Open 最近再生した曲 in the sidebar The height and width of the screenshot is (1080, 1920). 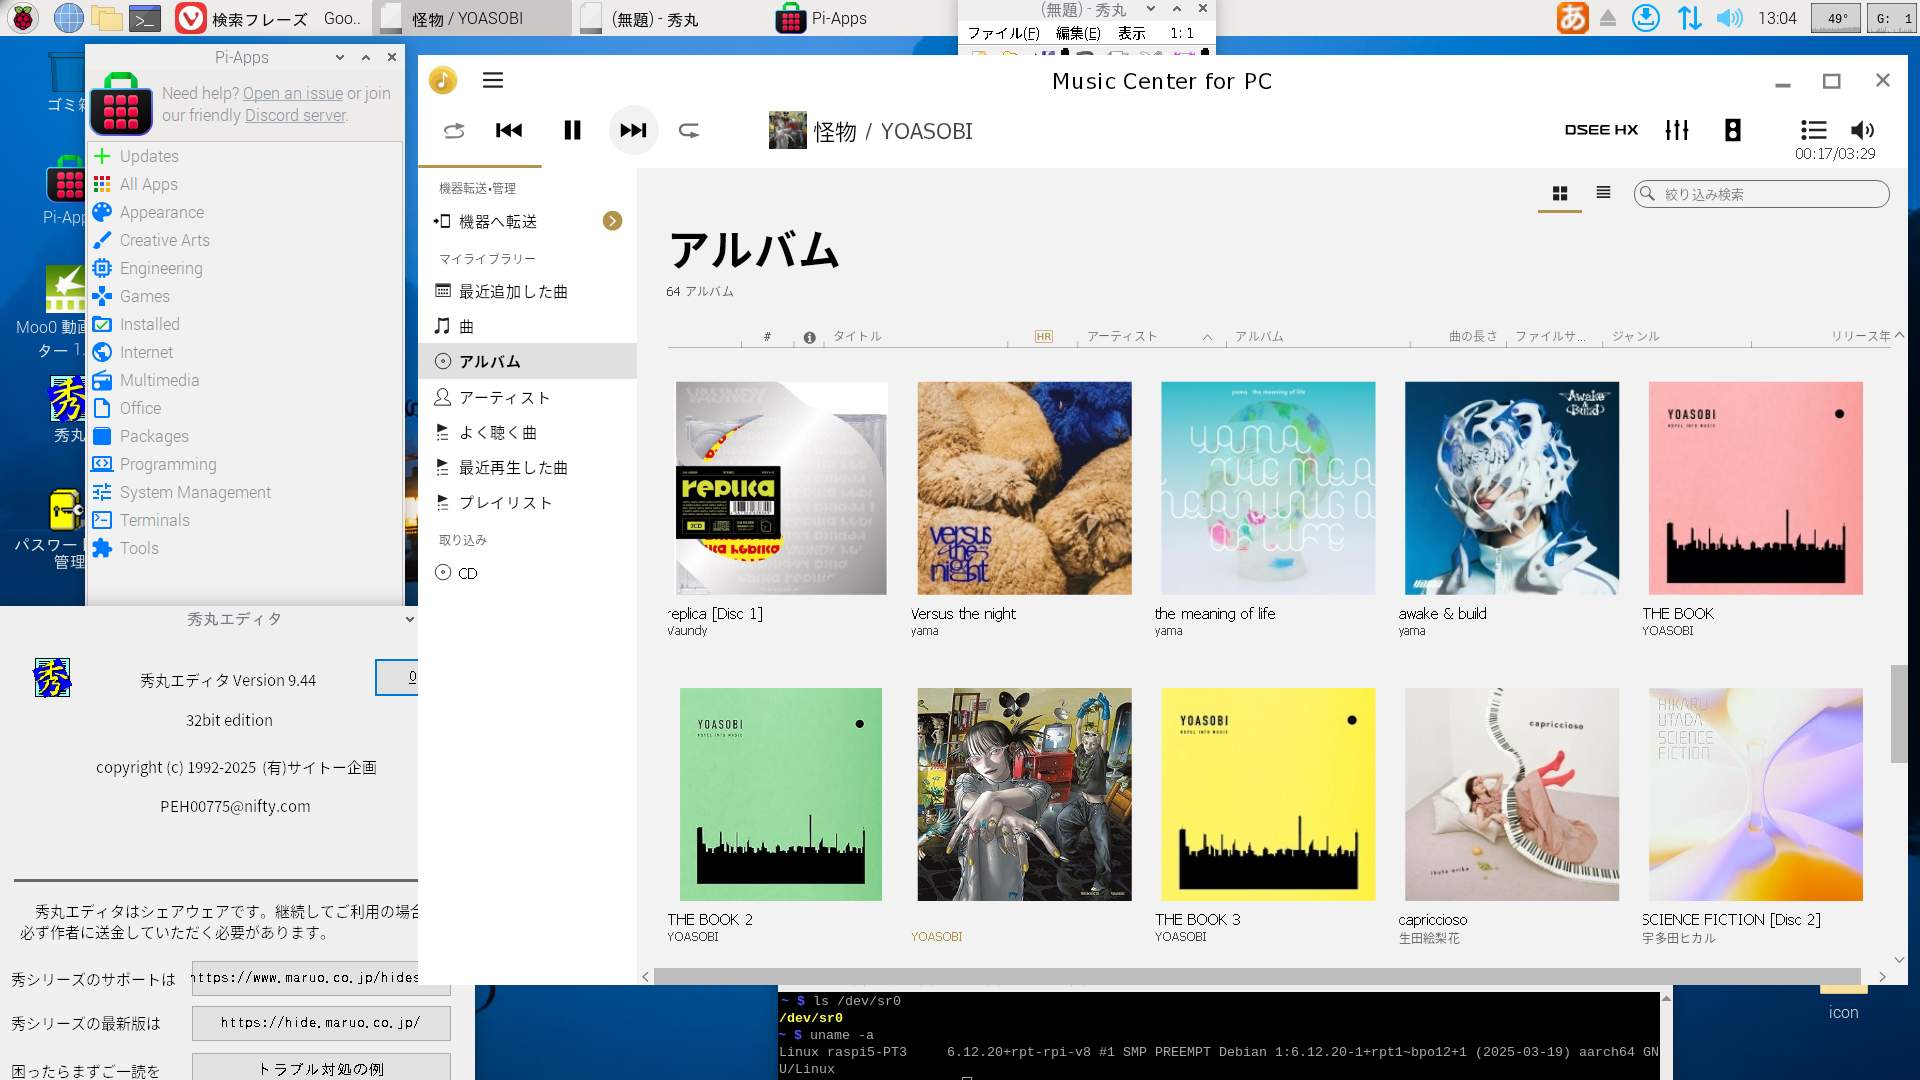[527, 467]
